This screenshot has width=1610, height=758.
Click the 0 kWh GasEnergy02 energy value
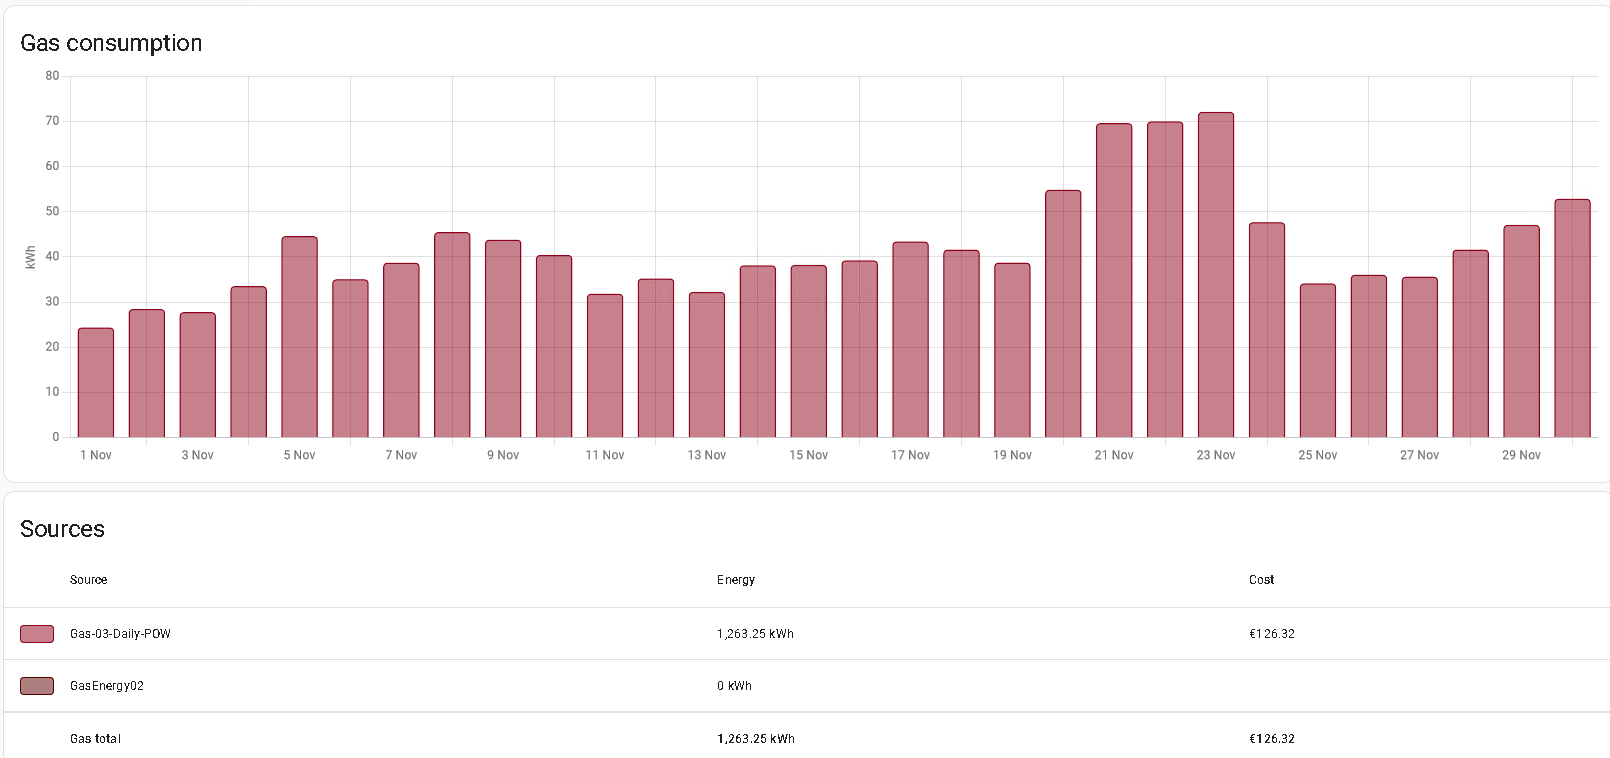pos(734,686)
